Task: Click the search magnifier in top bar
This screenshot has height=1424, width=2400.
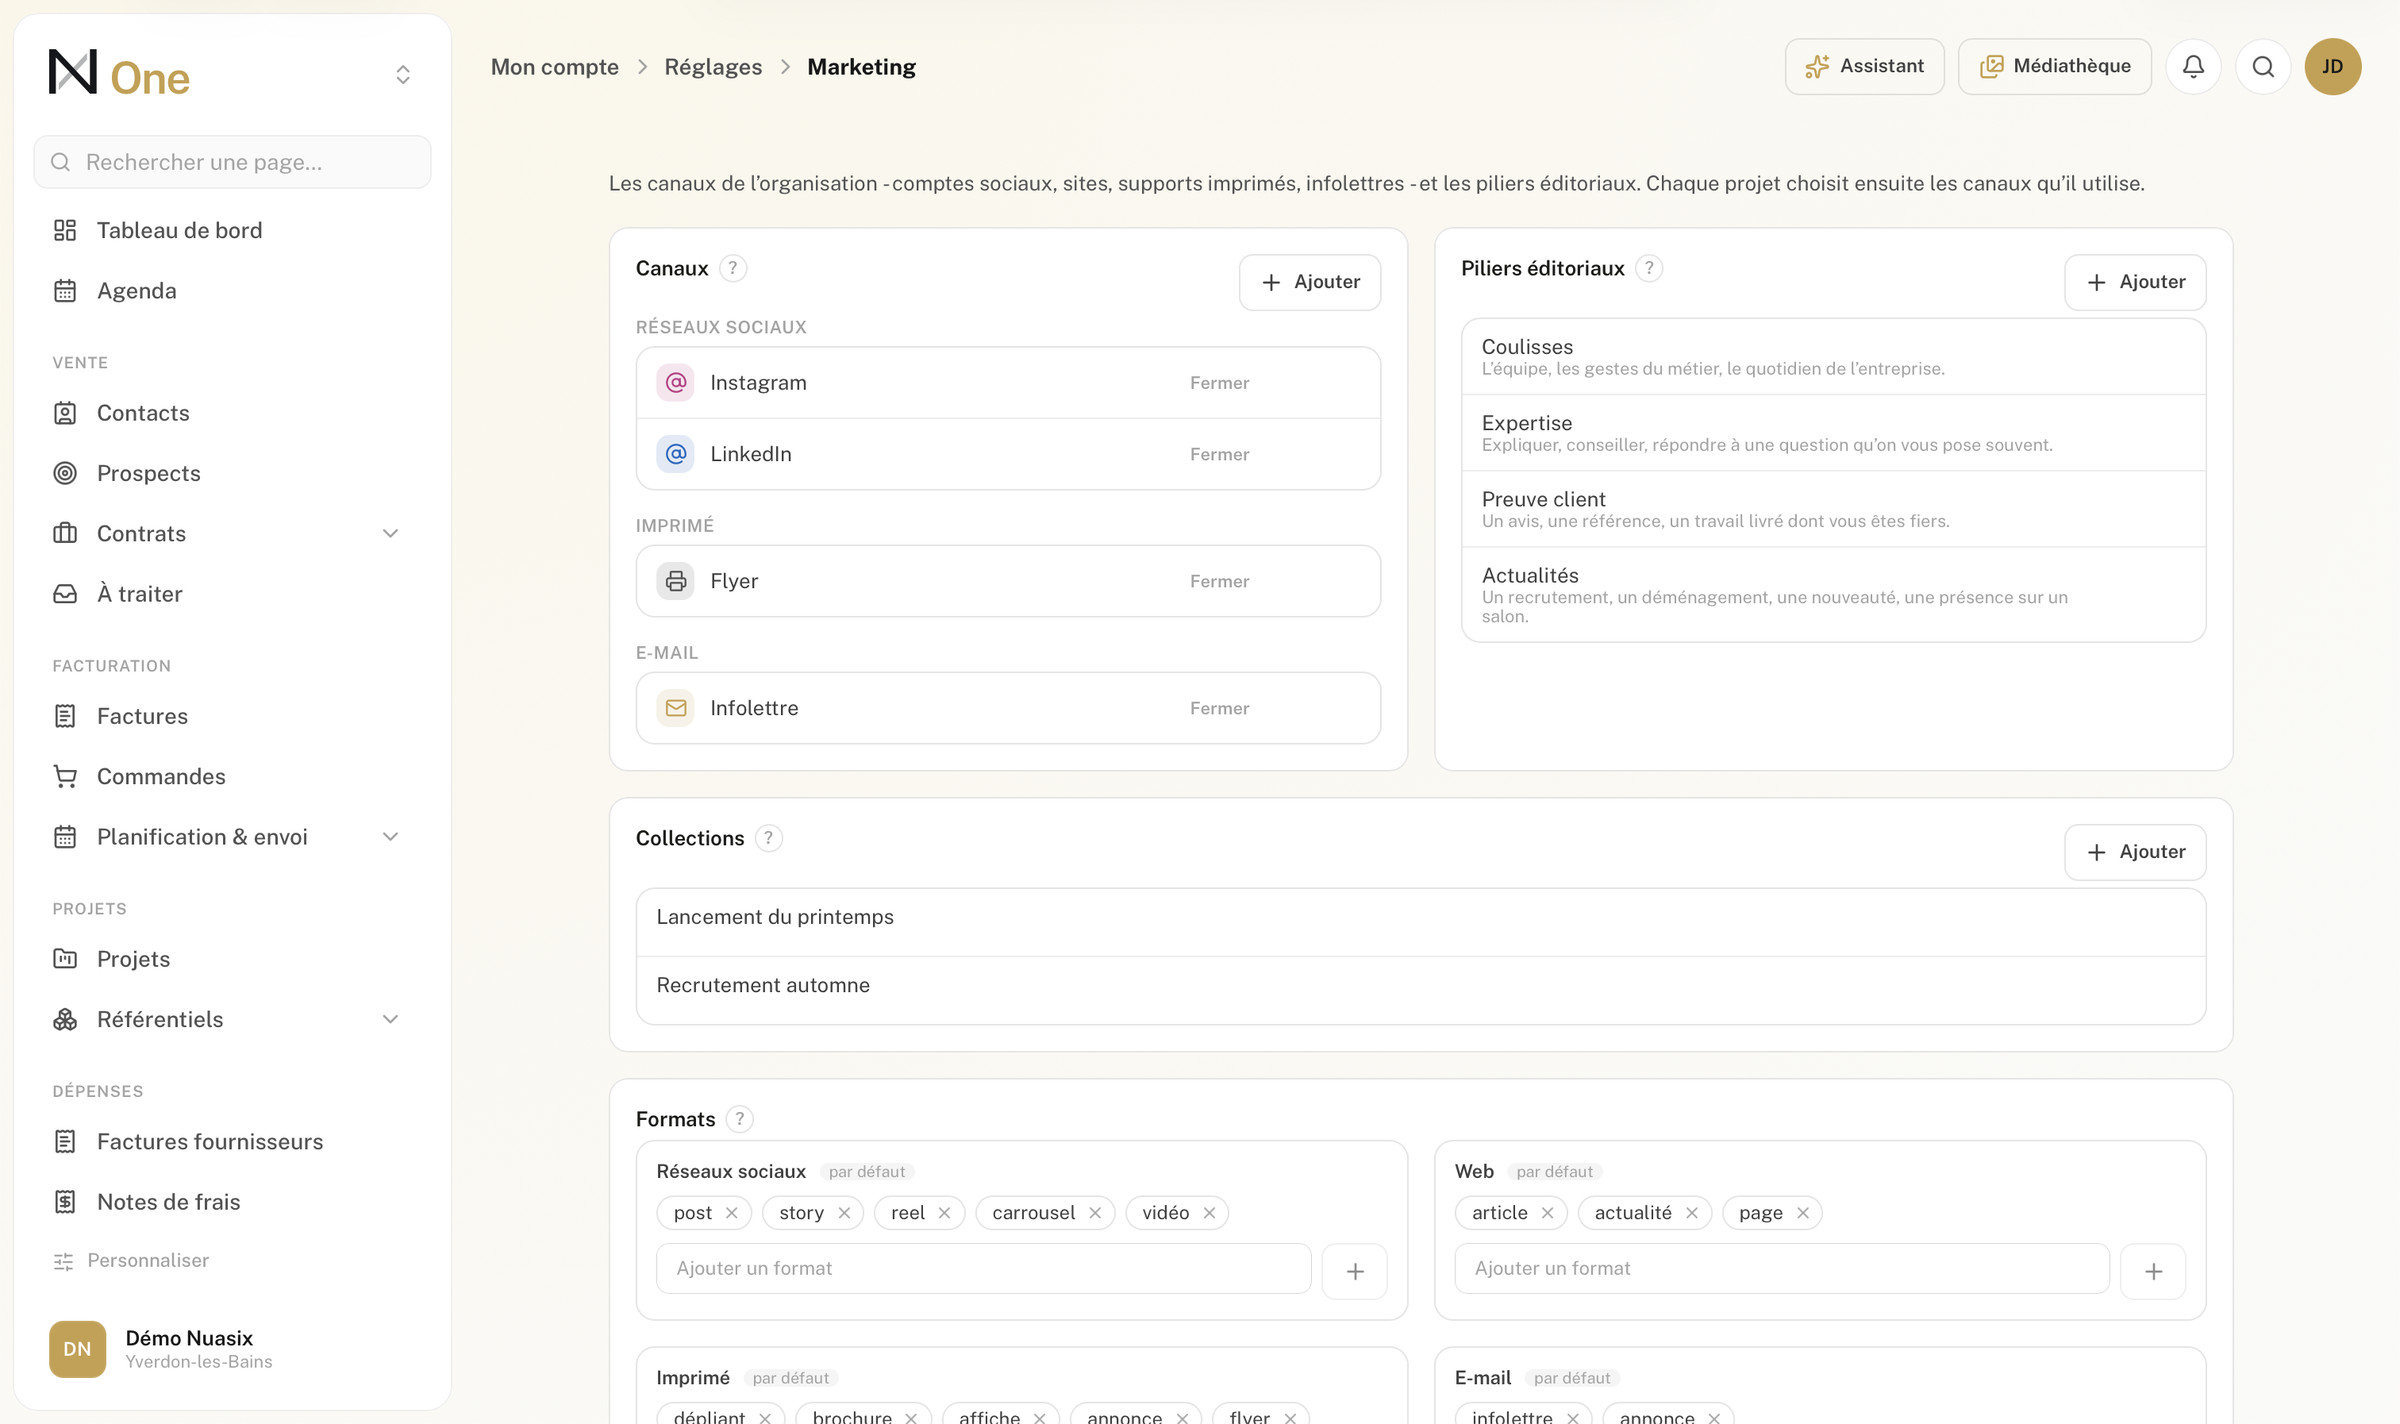Action: pos(2263,67)
